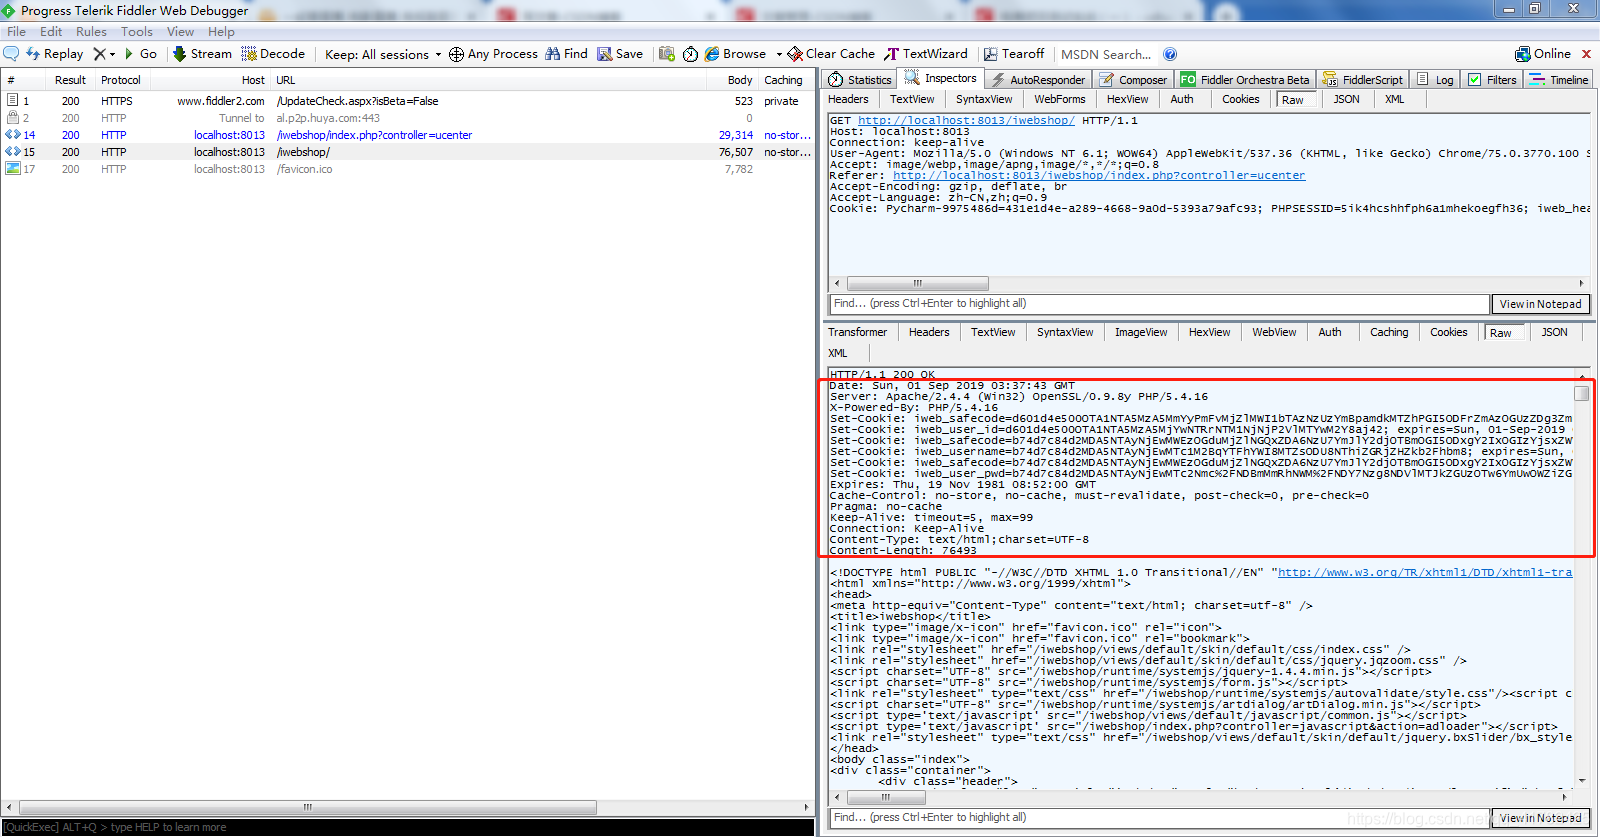Click the camera screenshot icon
The image size is (1600, 837).
point(667,54)
